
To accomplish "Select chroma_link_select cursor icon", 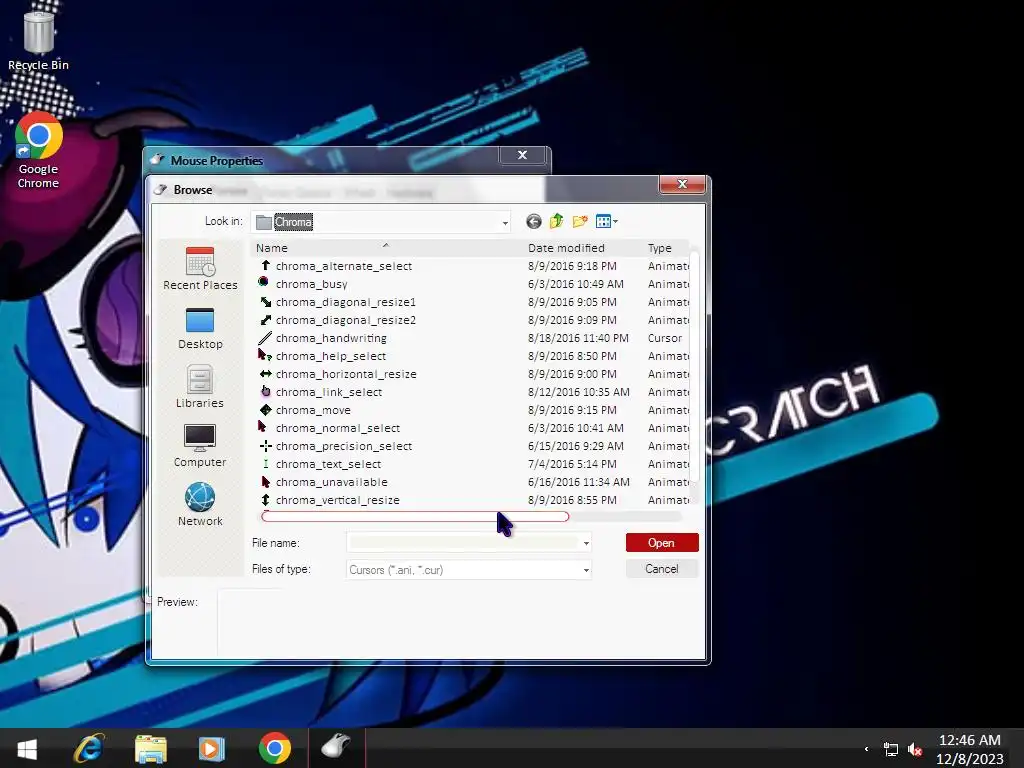I will pos(265,391).
